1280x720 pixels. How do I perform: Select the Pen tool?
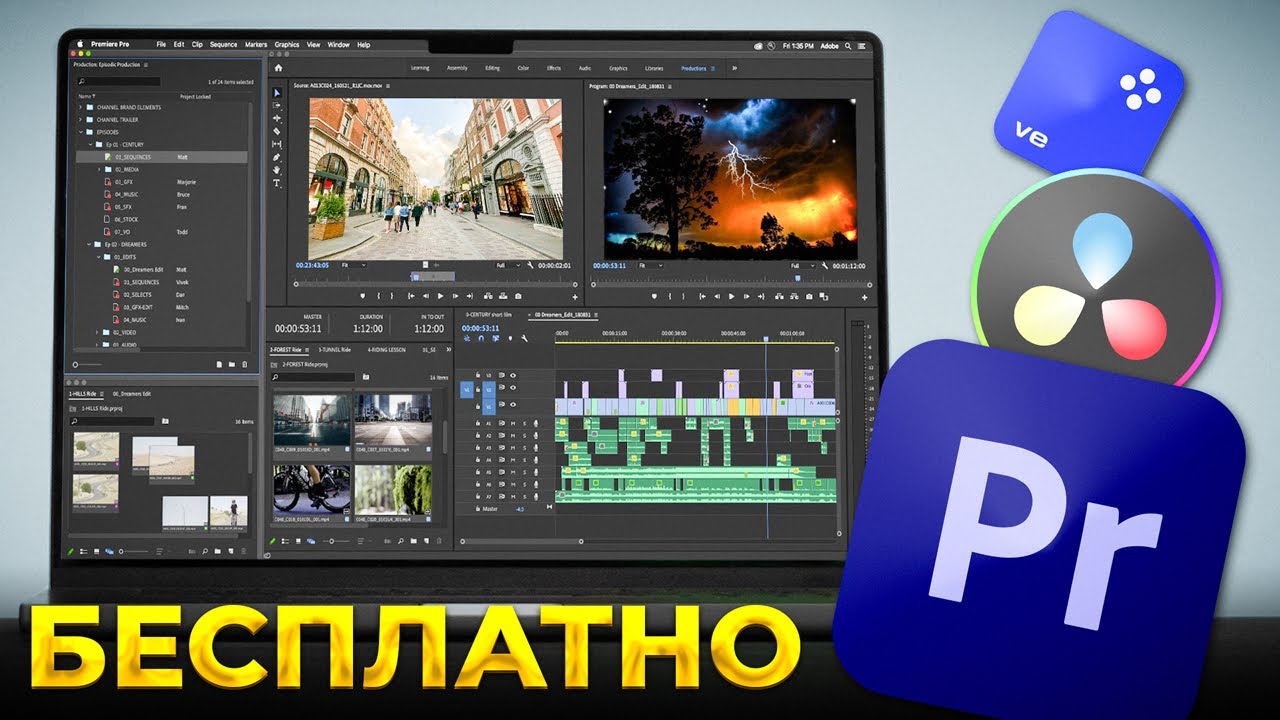coord(277,158)
